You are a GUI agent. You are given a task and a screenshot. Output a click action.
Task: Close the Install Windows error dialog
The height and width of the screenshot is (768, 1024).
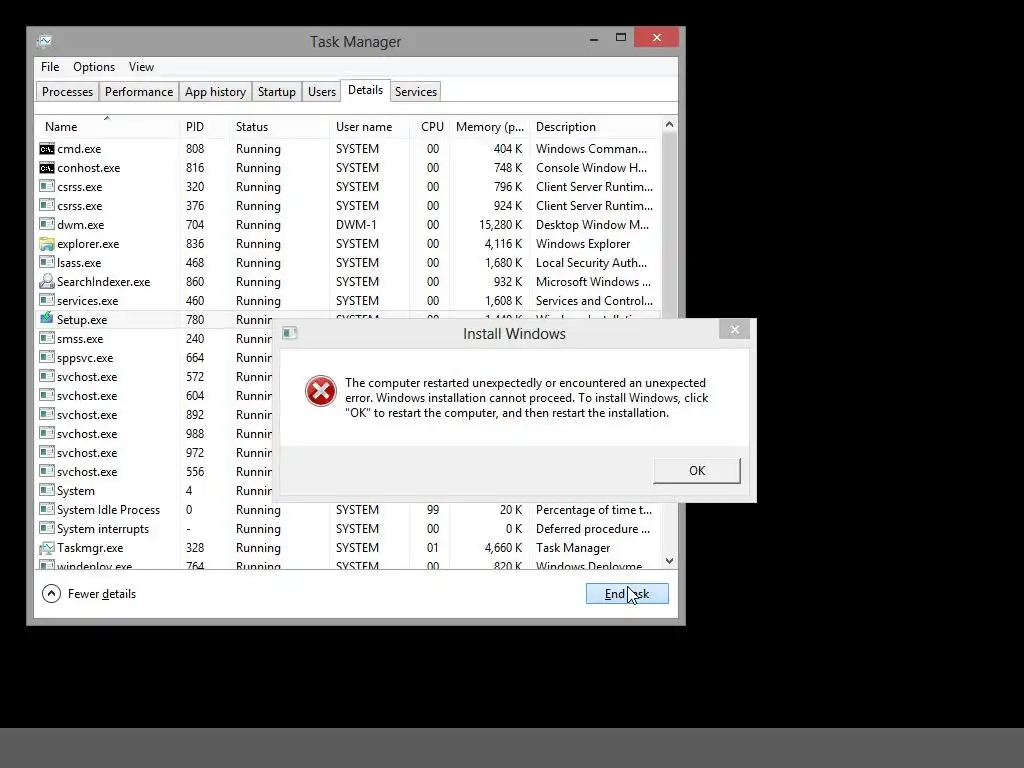point(735,329)
